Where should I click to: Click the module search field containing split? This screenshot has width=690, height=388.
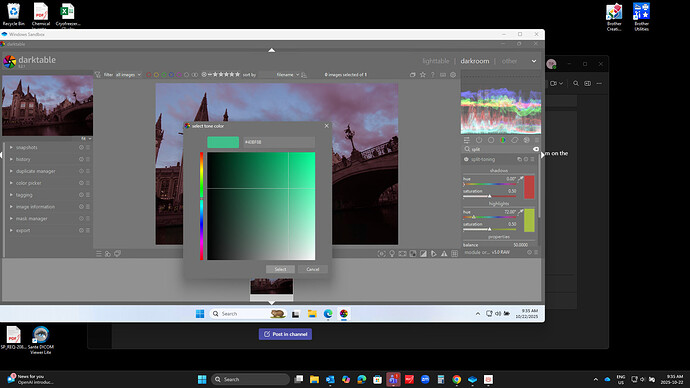pyautogui.click(x=501, y=149)
